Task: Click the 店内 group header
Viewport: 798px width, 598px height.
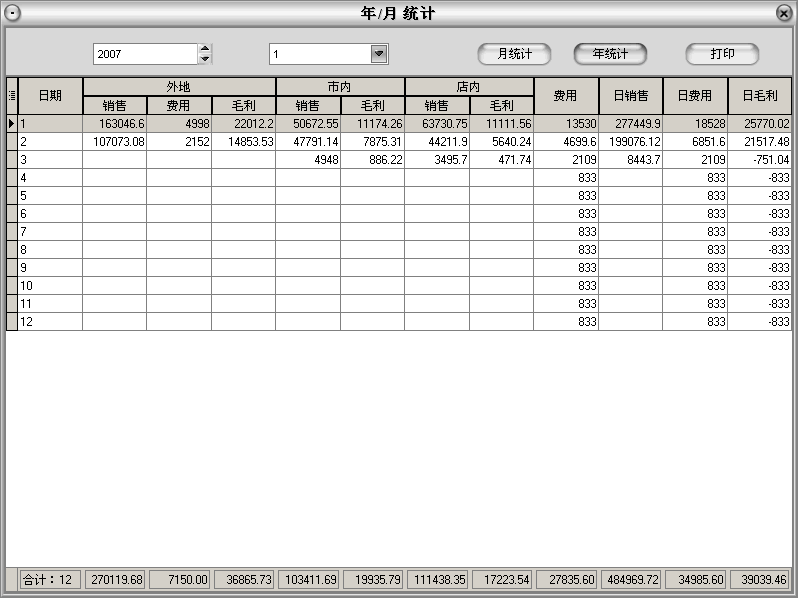Action: [x=469, y=87]
